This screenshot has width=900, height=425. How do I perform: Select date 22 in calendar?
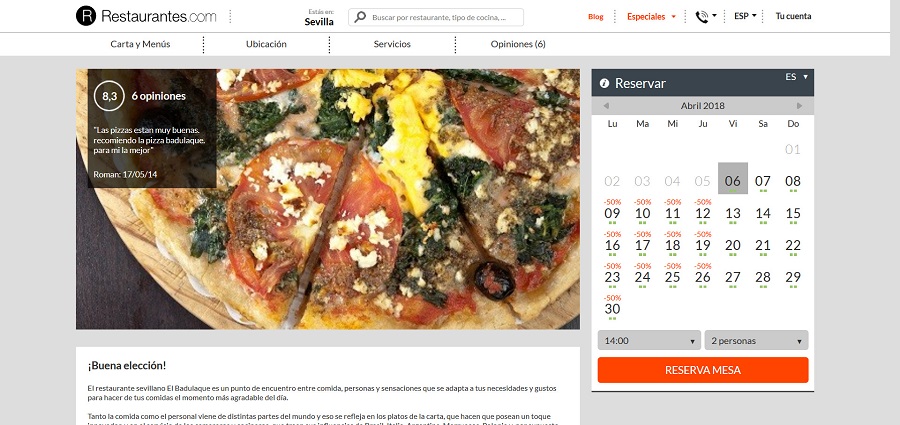(x=793, y=246)
